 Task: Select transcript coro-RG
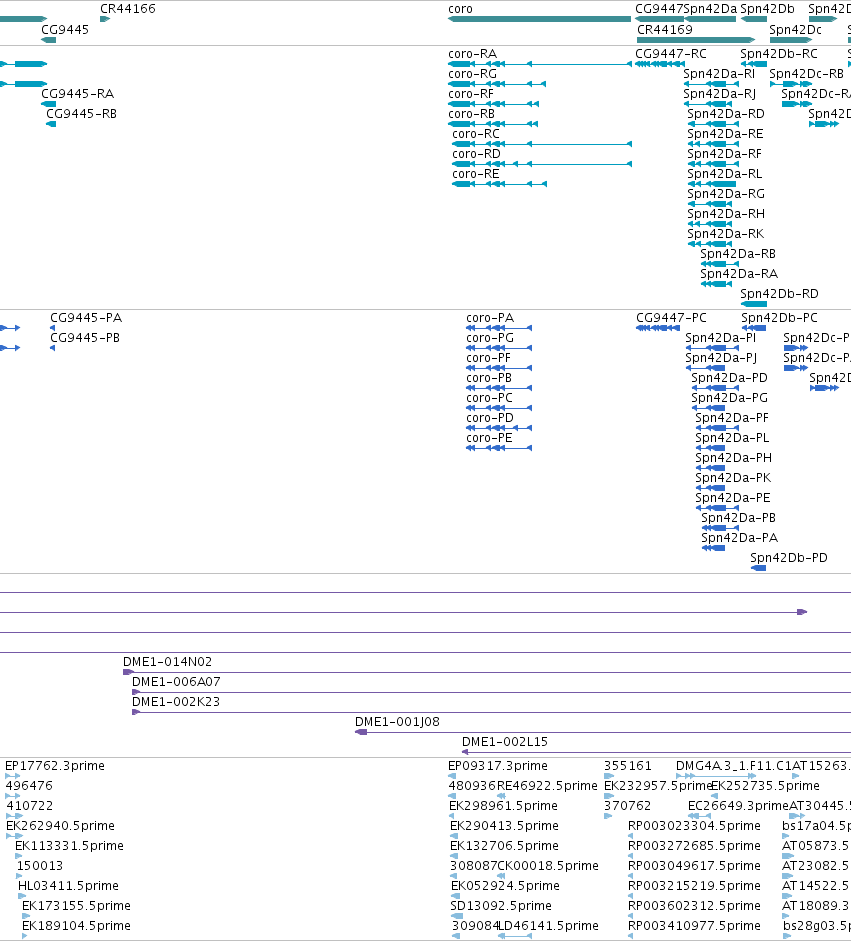click(x=472, y=73)
